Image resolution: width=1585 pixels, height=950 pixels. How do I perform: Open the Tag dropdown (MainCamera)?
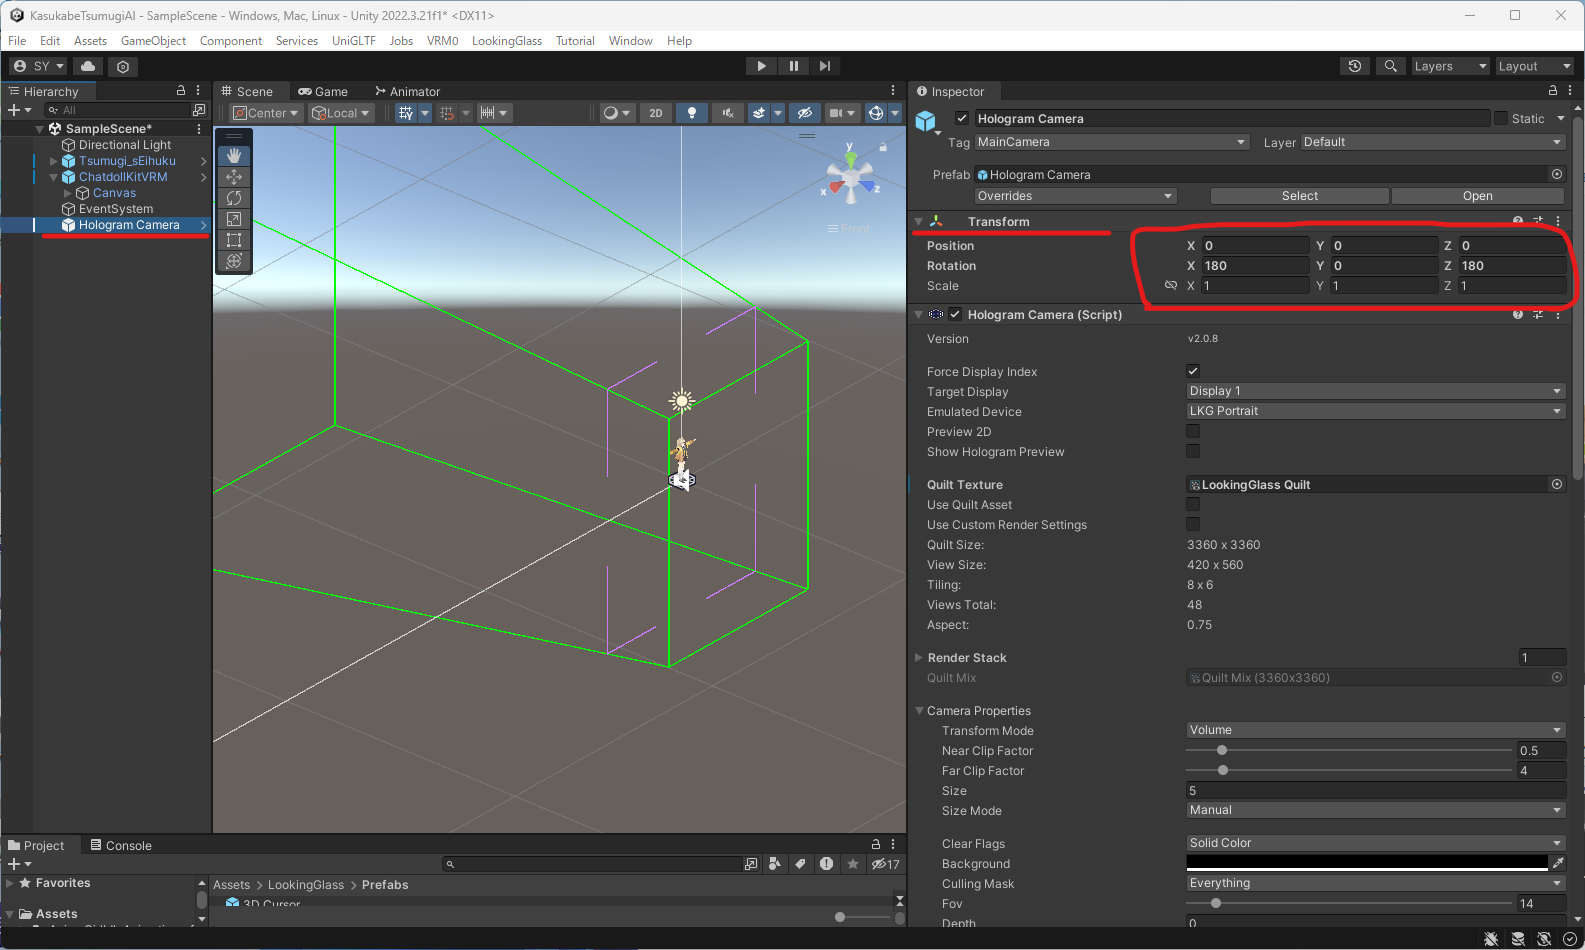1112,142
